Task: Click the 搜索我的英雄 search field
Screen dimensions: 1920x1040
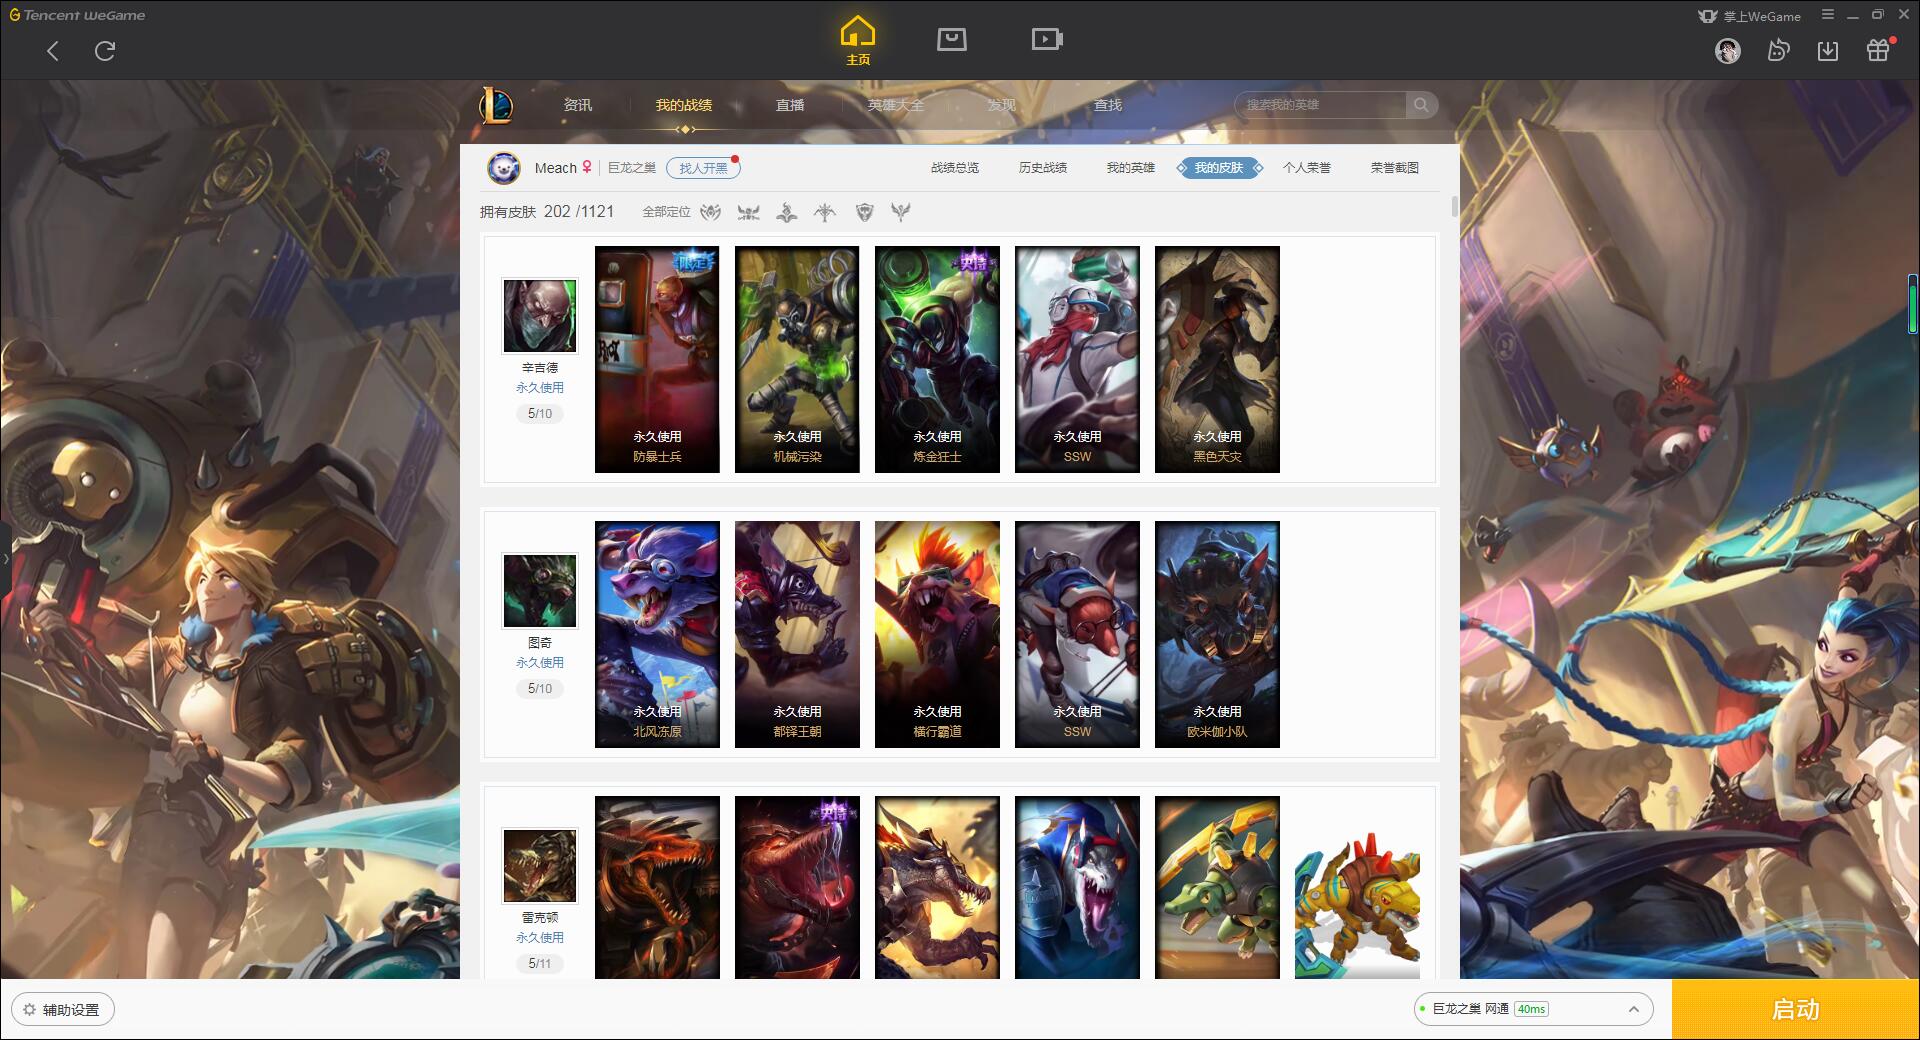Action: pos(1321,105)
